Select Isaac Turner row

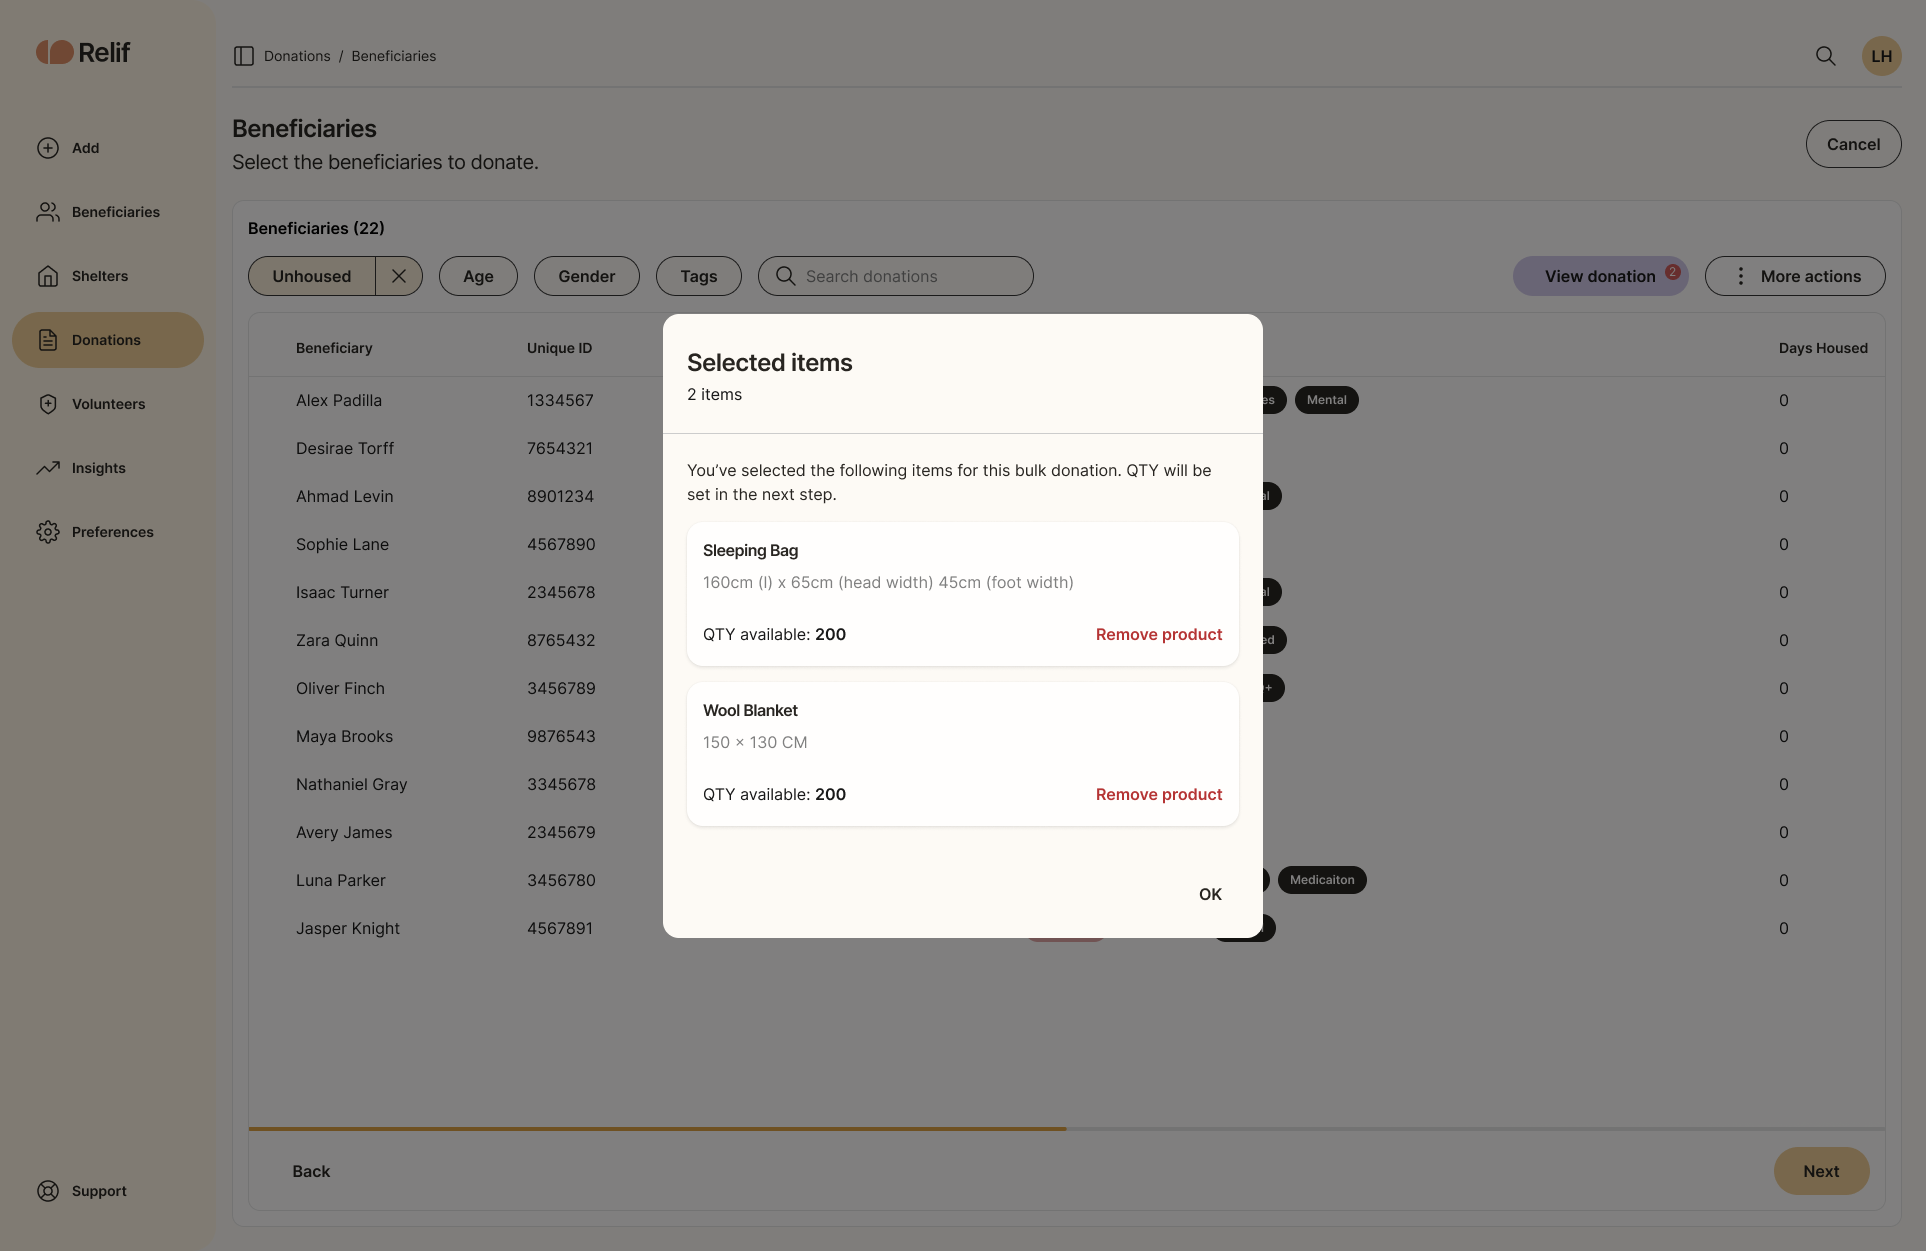(342, 592)
